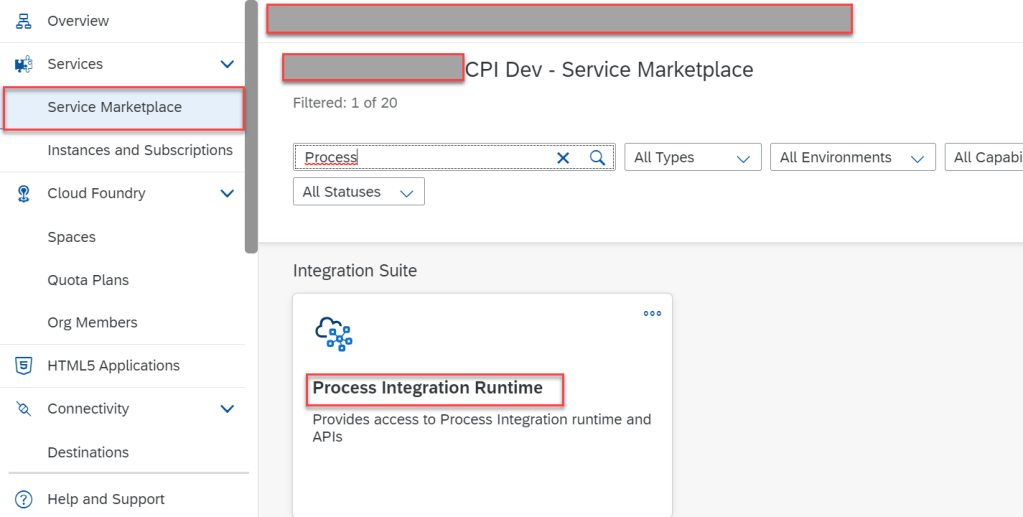Screen dimensions: 1023x517
Task: Click the Process Integration Runtime cloud icon
Action: [x=333, y=333]
